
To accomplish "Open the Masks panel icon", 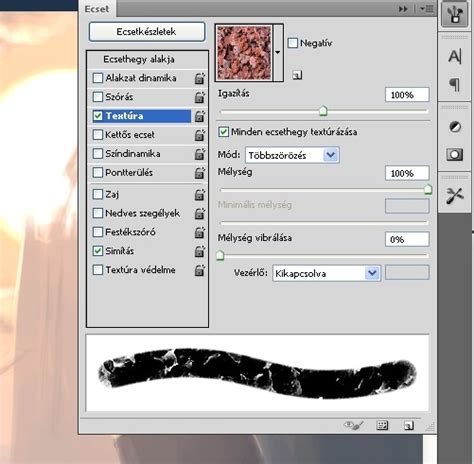I will [455, 154].
